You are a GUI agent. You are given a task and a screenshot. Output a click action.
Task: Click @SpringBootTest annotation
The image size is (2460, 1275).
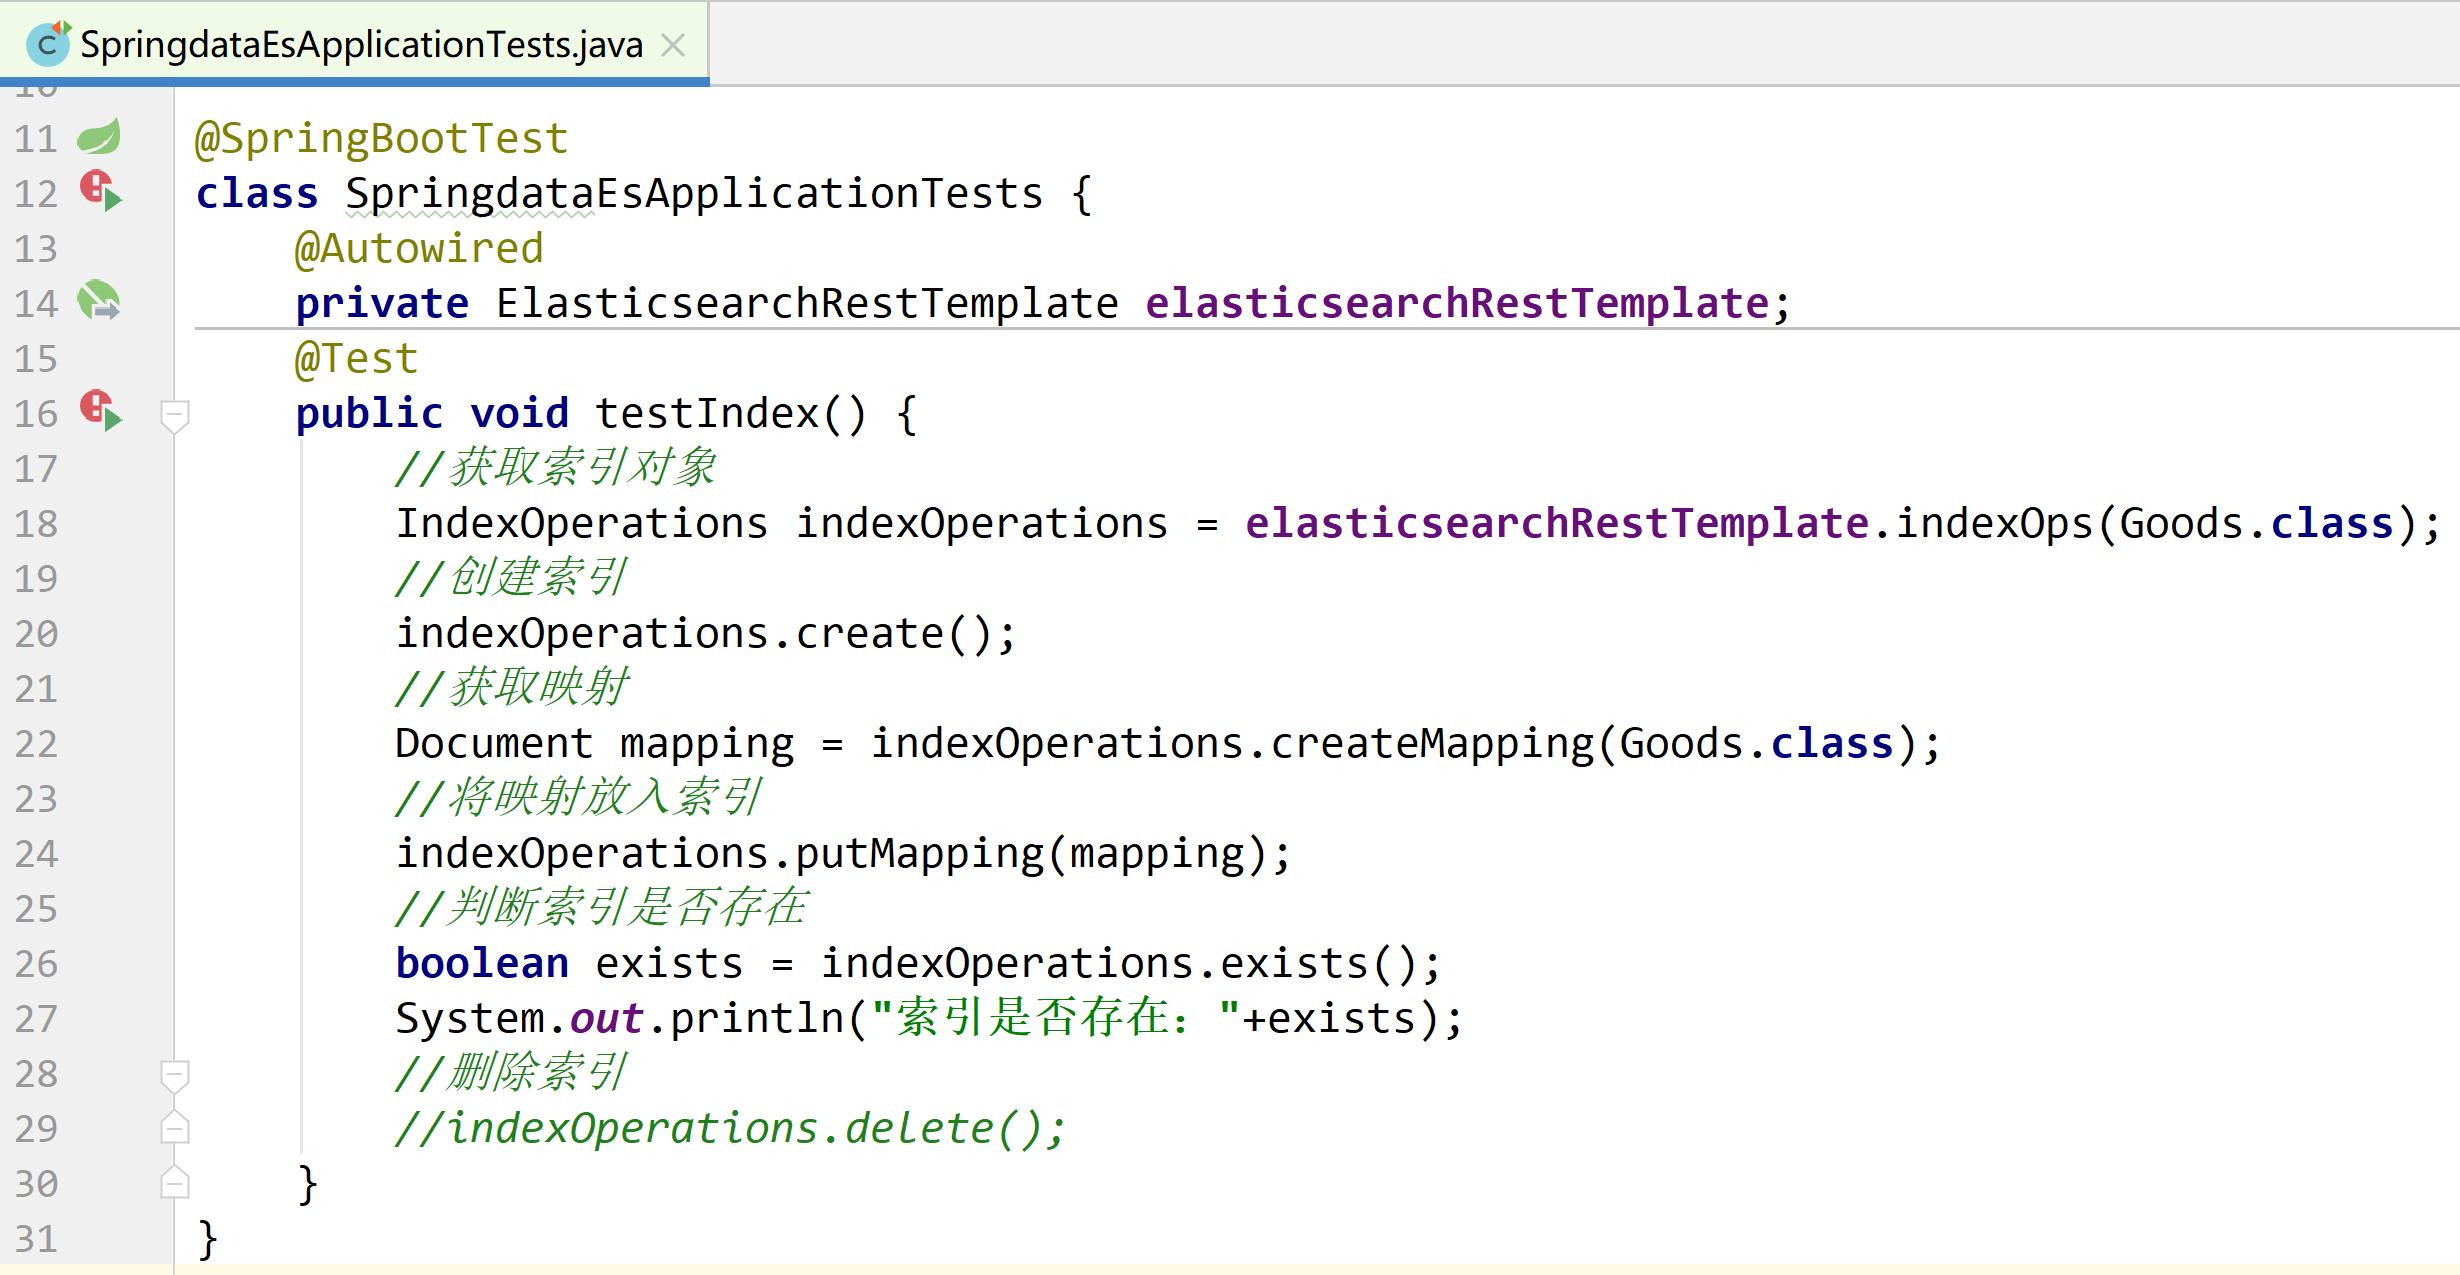(382, 138)
